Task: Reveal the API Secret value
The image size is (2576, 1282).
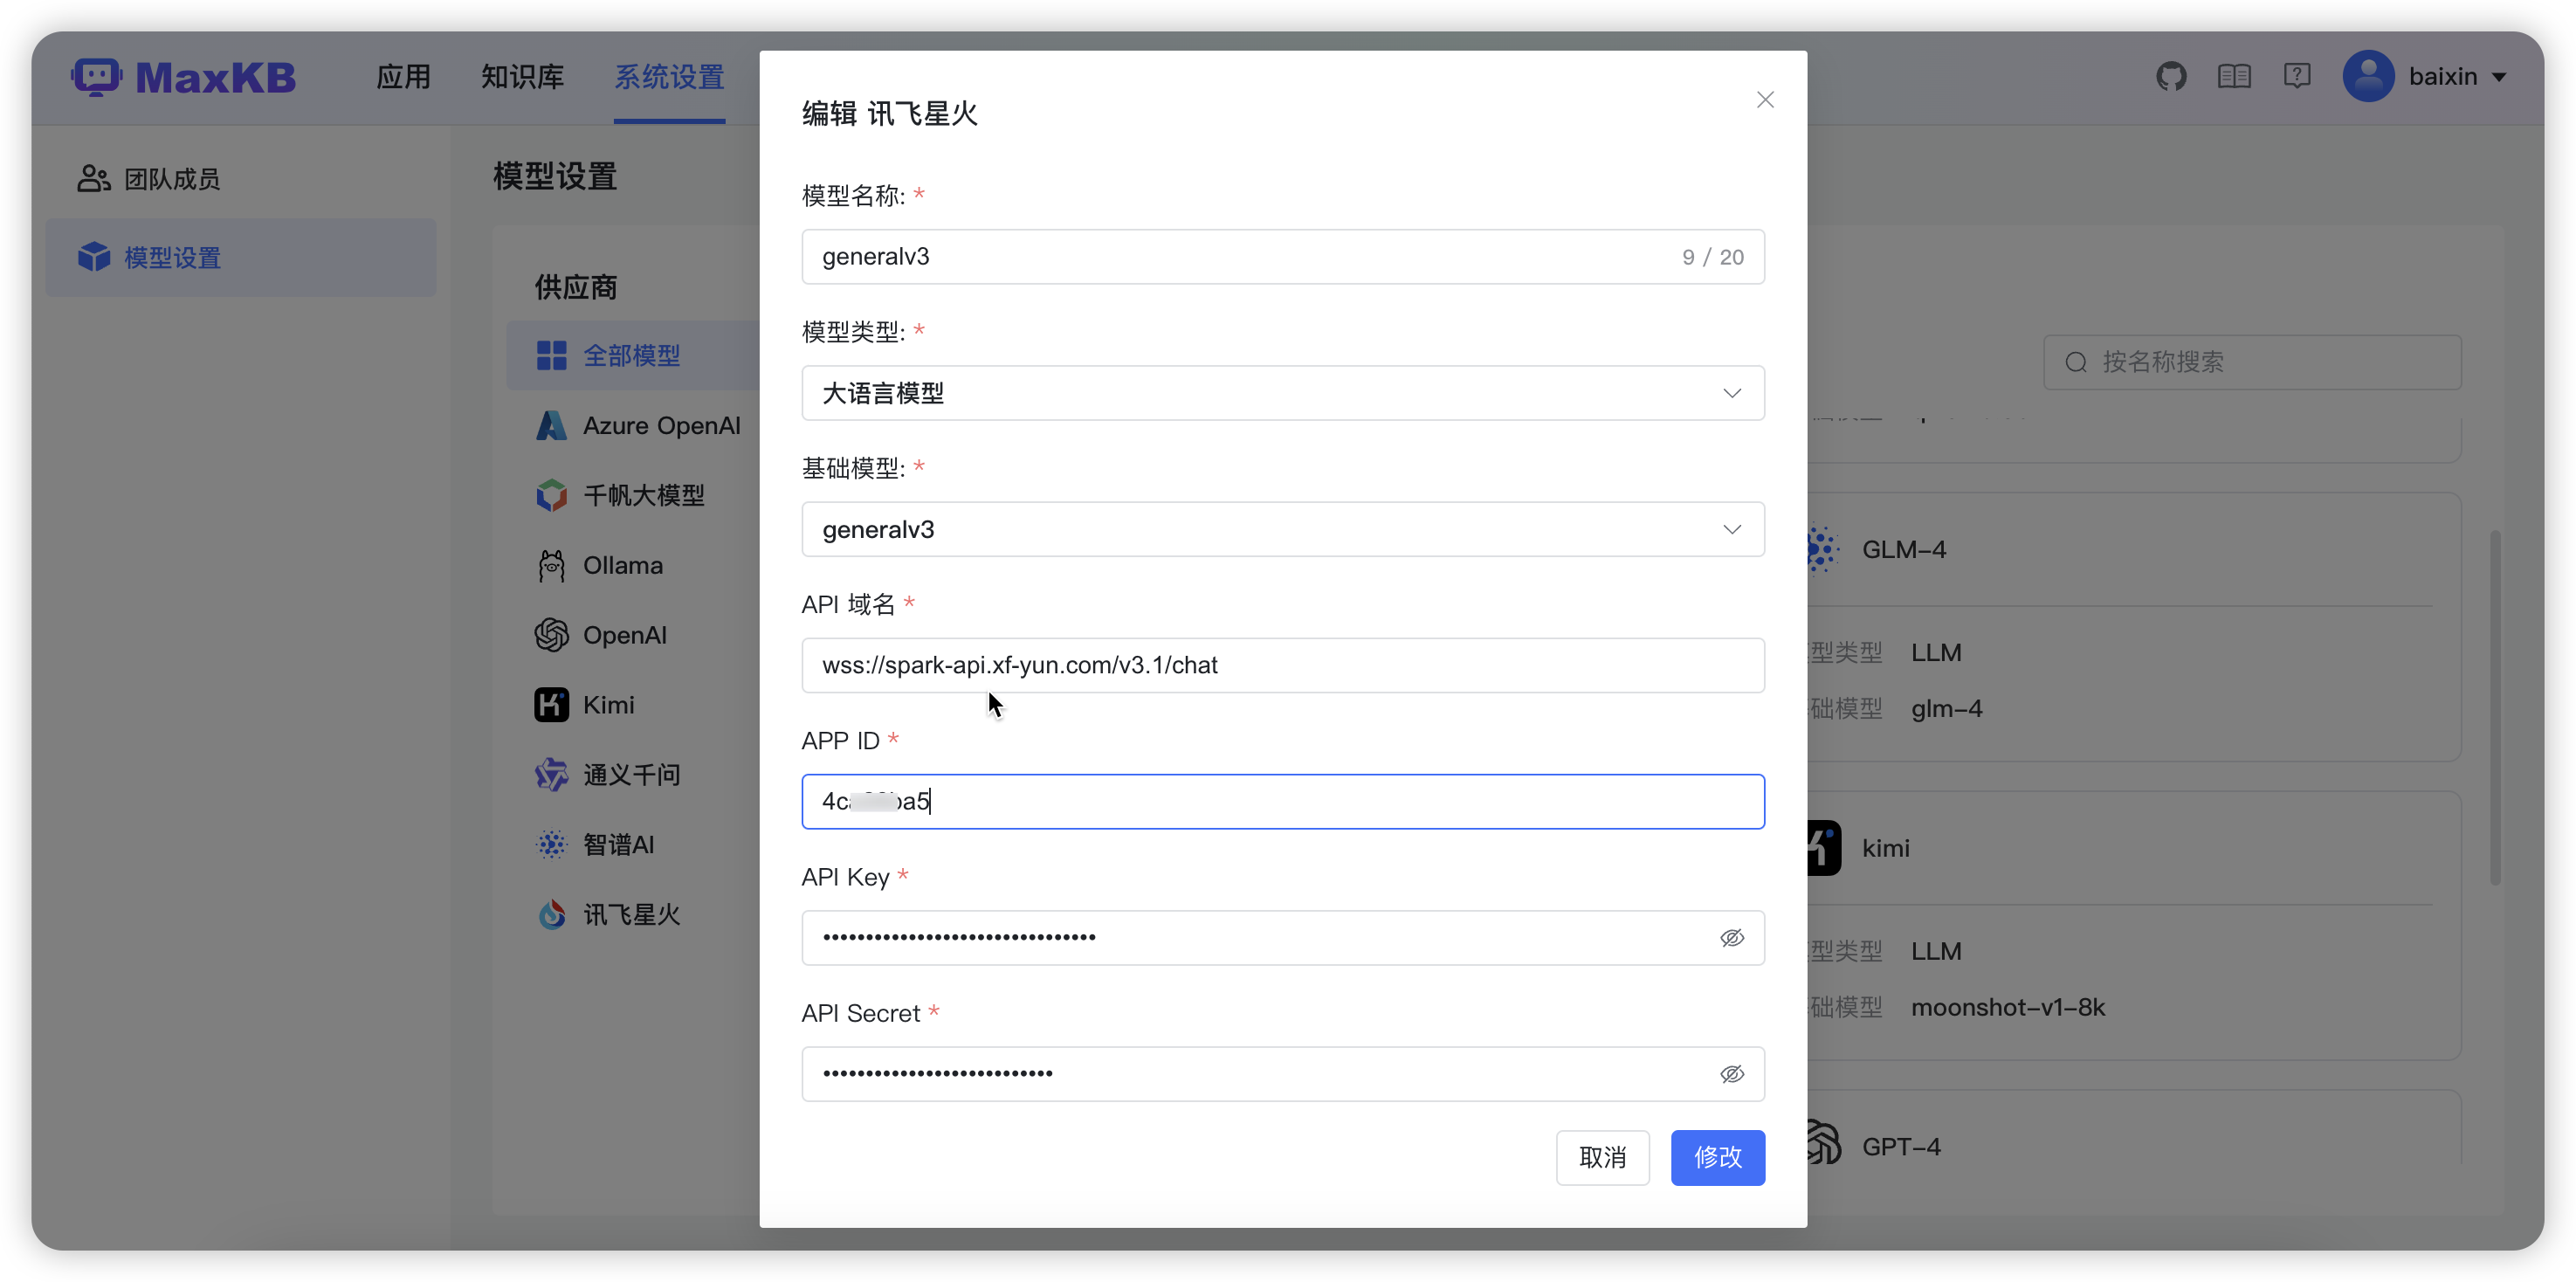Action: pos(1732,1073)
